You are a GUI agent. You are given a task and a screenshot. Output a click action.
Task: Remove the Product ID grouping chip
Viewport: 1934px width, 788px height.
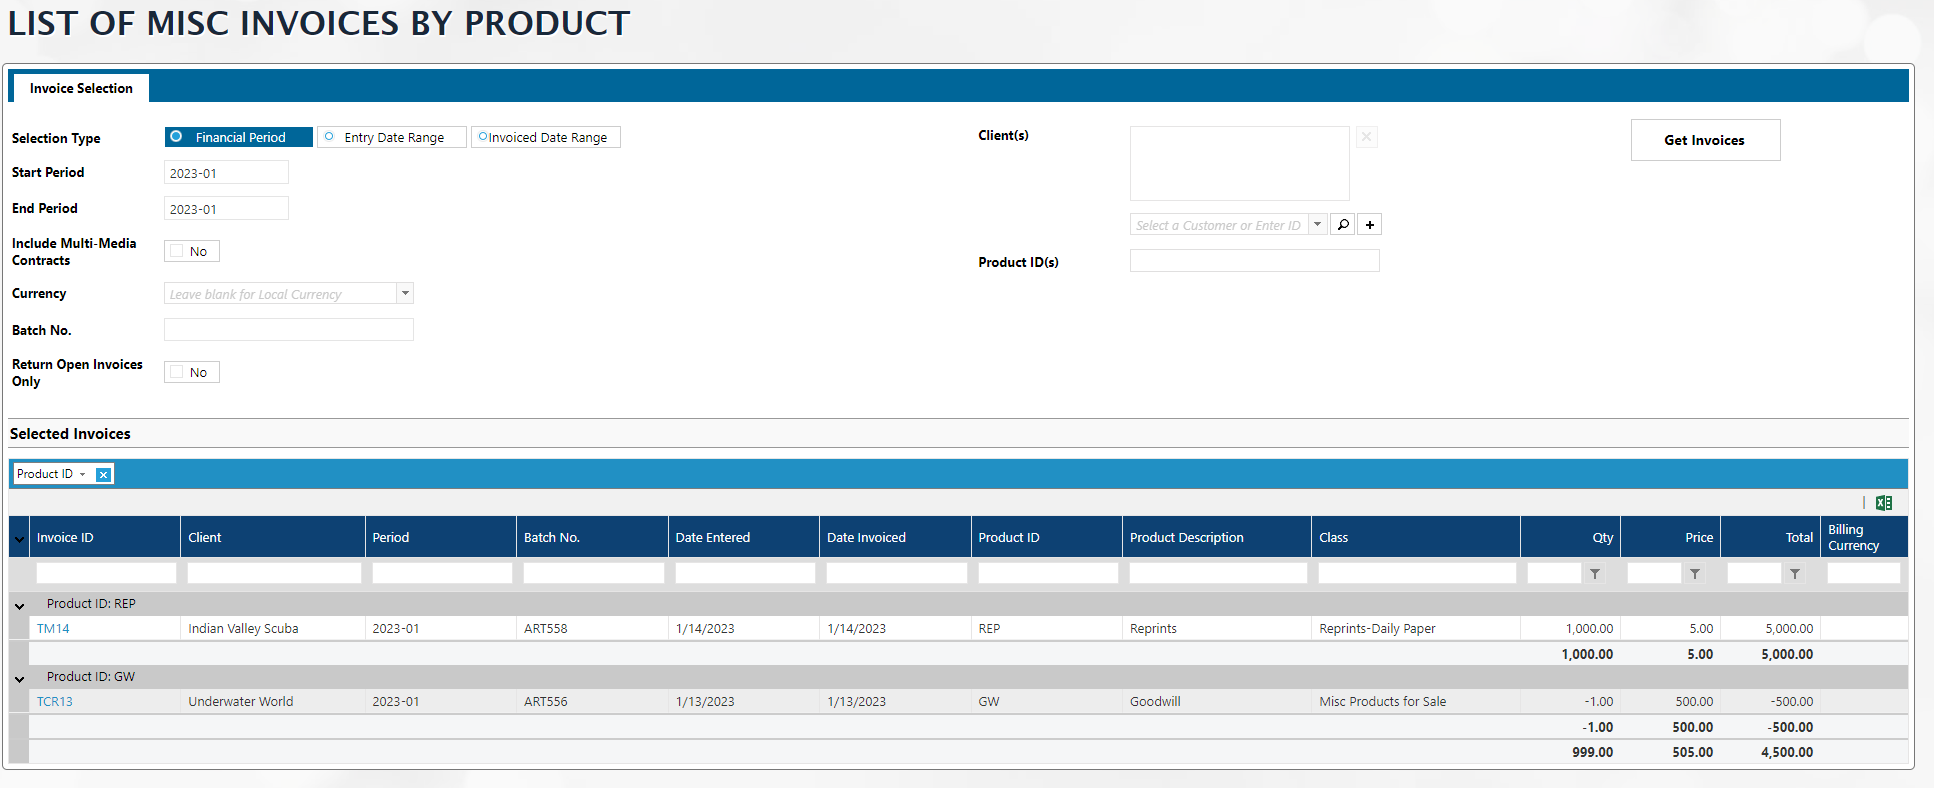click(103, 475)
